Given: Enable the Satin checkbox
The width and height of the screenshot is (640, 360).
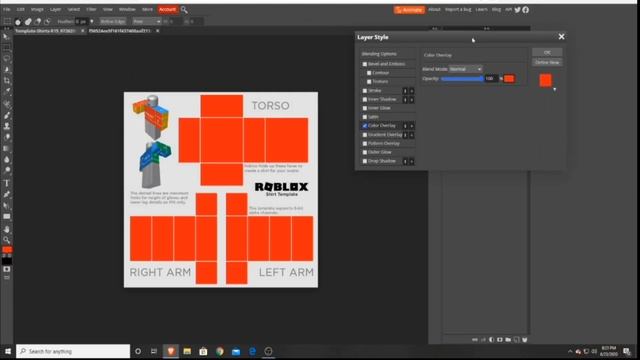Looking at the screenshot, I should 365,117.
